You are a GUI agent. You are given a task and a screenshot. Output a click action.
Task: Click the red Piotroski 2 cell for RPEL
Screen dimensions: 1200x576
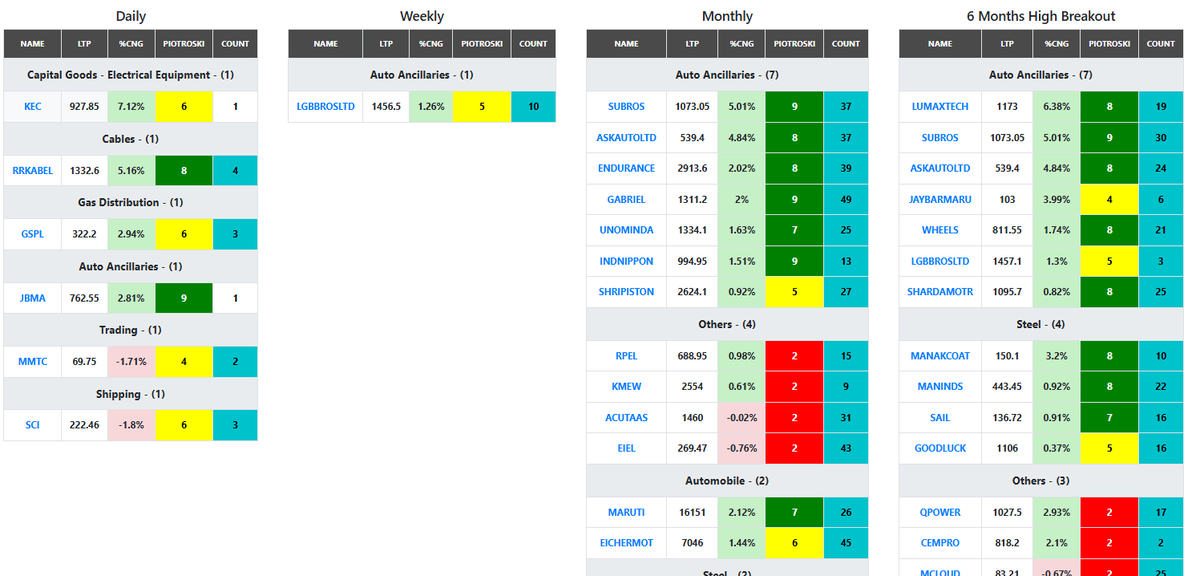[795, 356]
